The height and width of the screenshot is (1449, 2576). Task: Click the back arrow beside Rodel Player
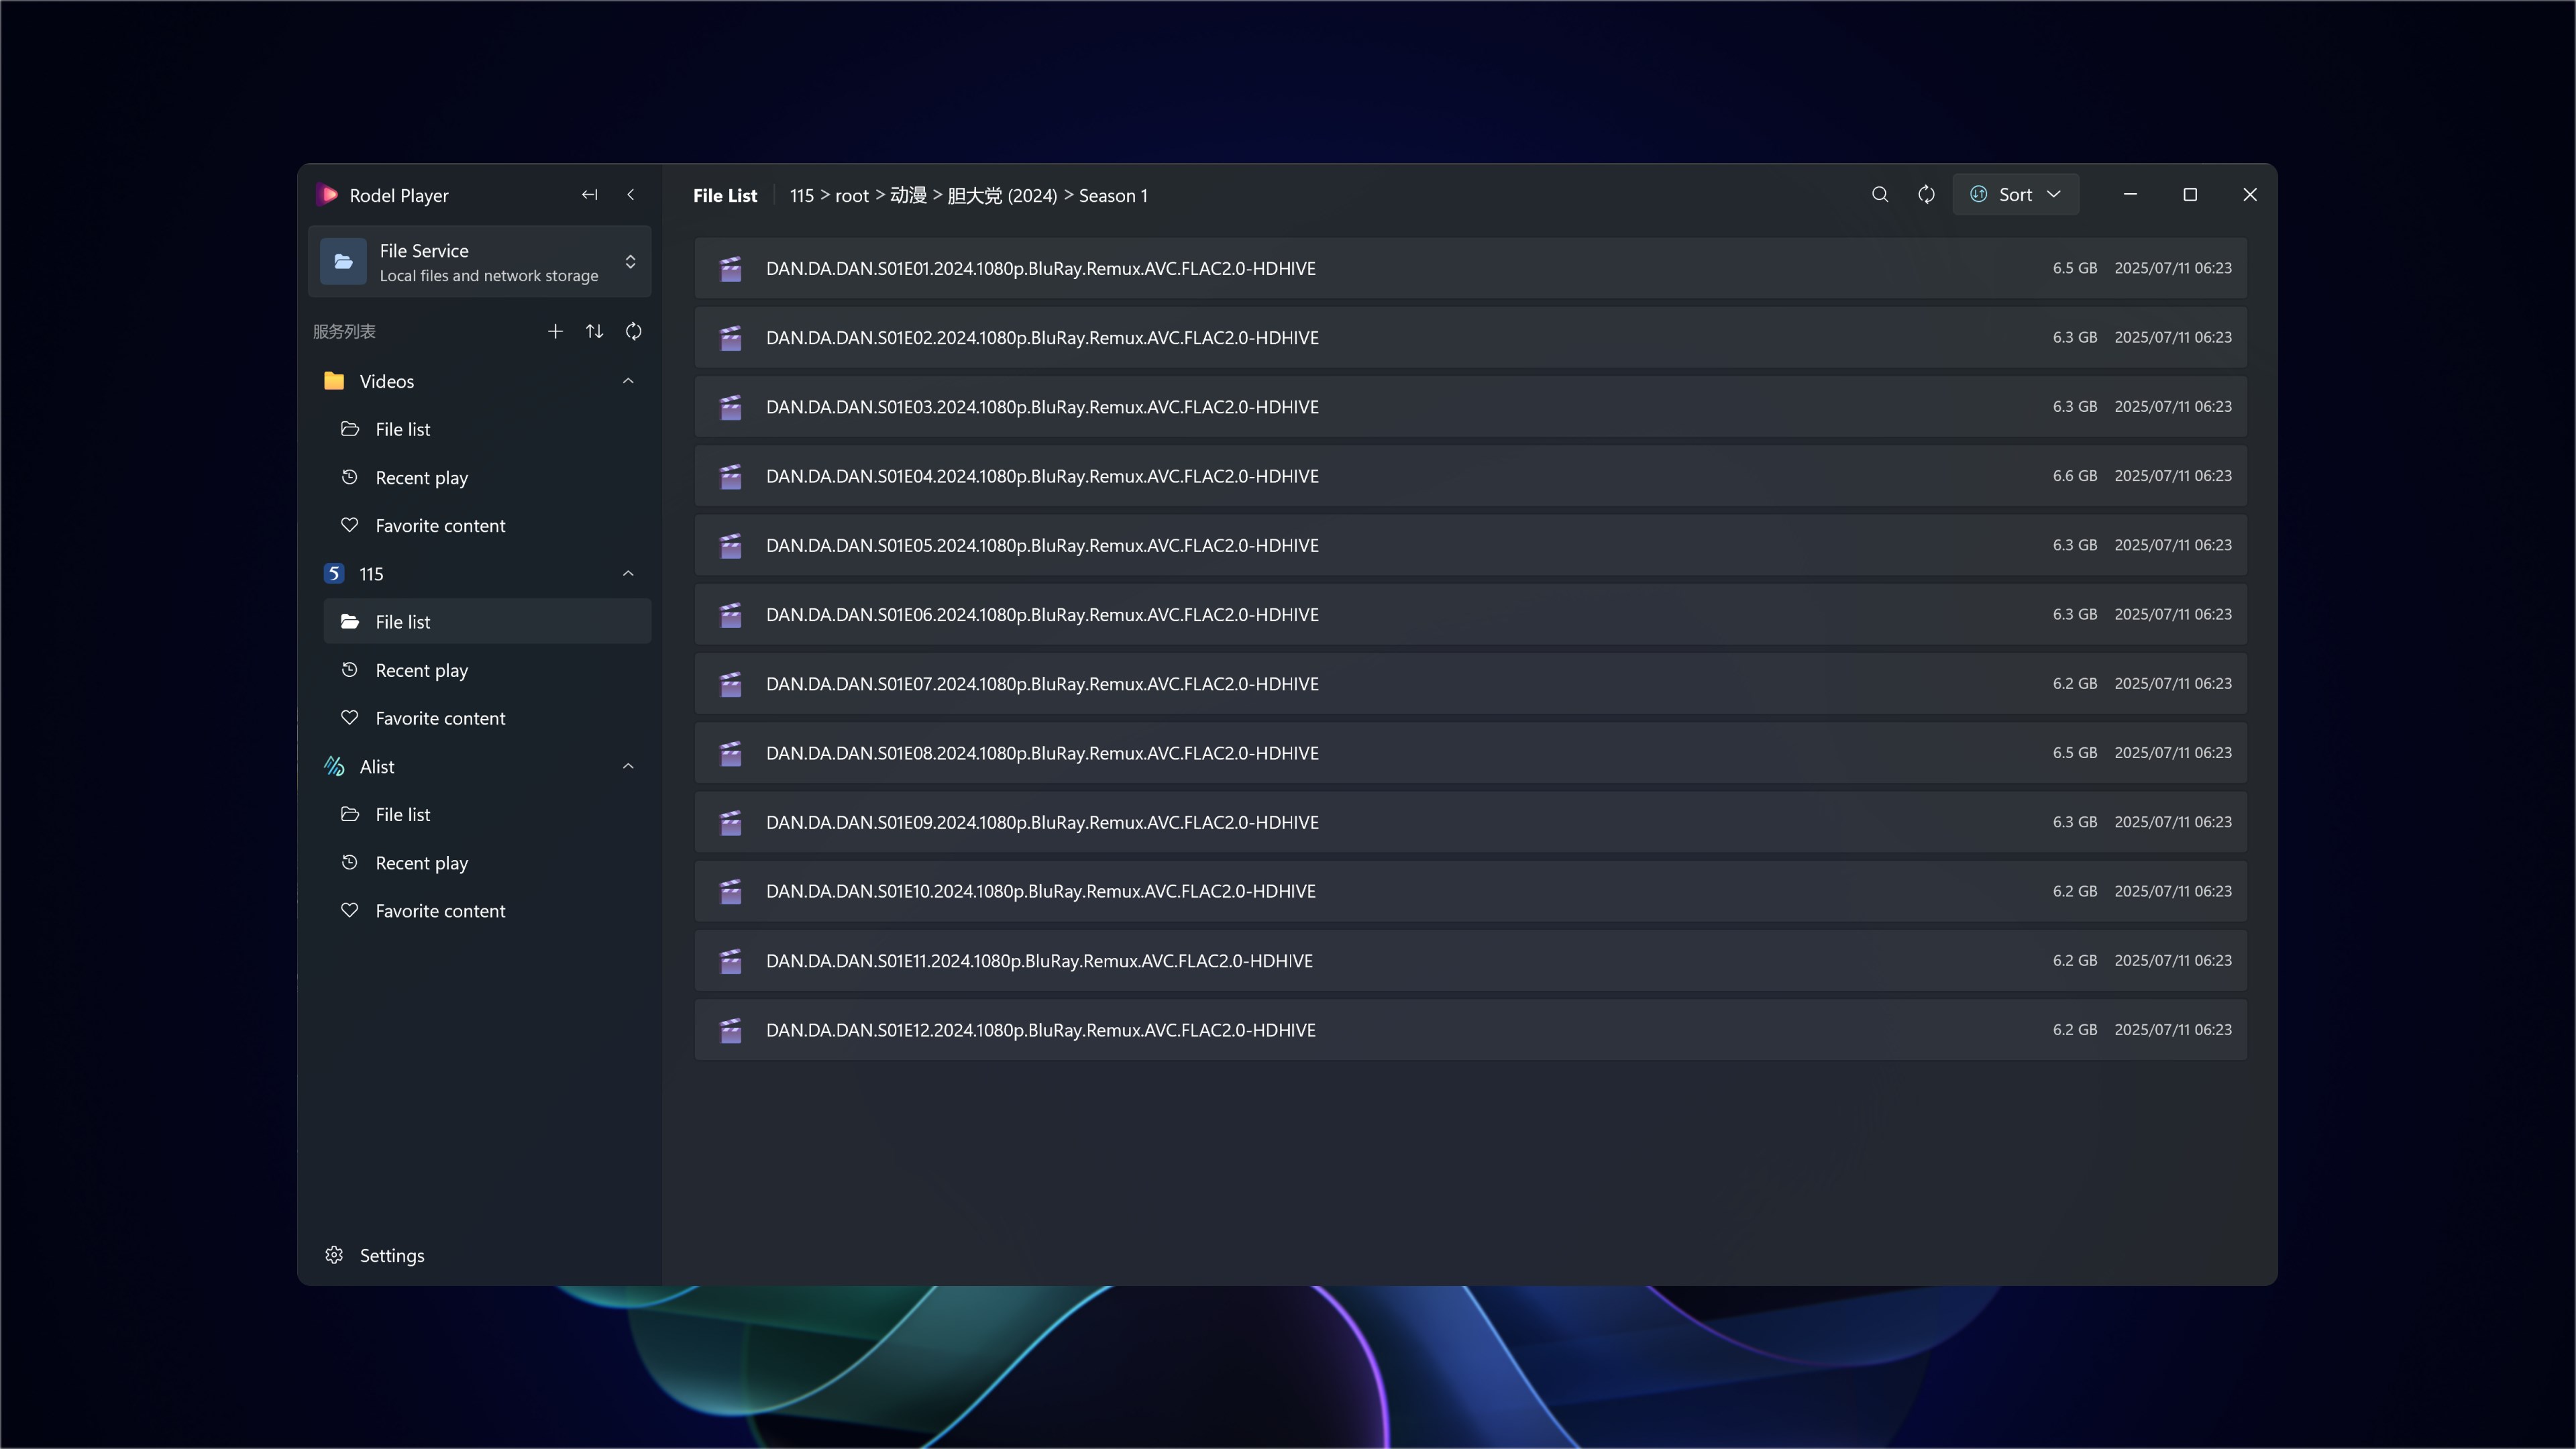click(x=630, y=195)
